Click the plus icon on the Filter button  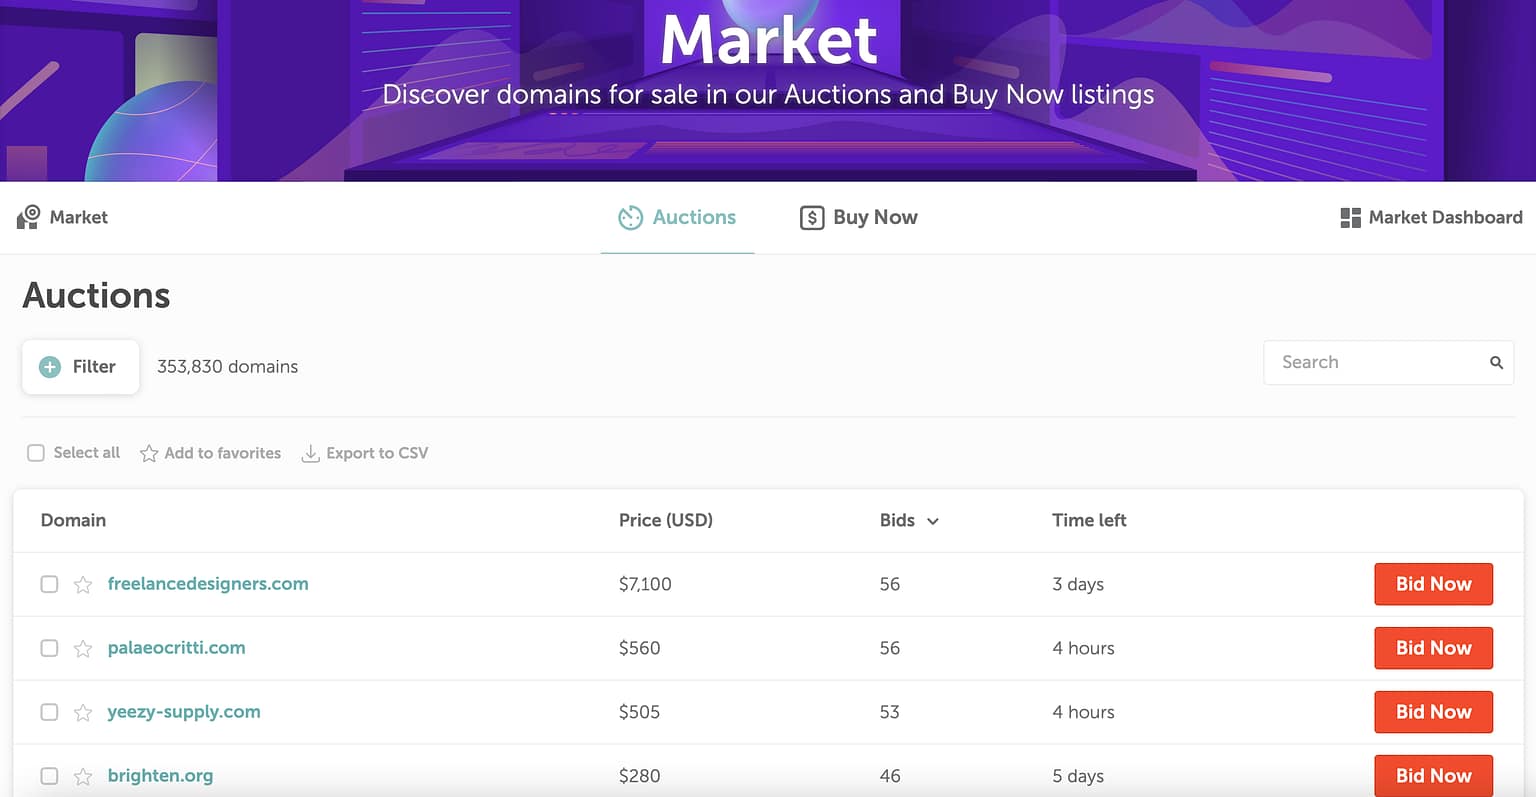(48, 366)
